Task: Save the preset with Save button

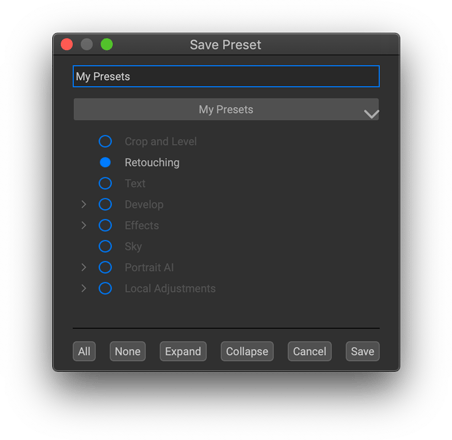Action: pyautogui.click(x=363, y=351)
